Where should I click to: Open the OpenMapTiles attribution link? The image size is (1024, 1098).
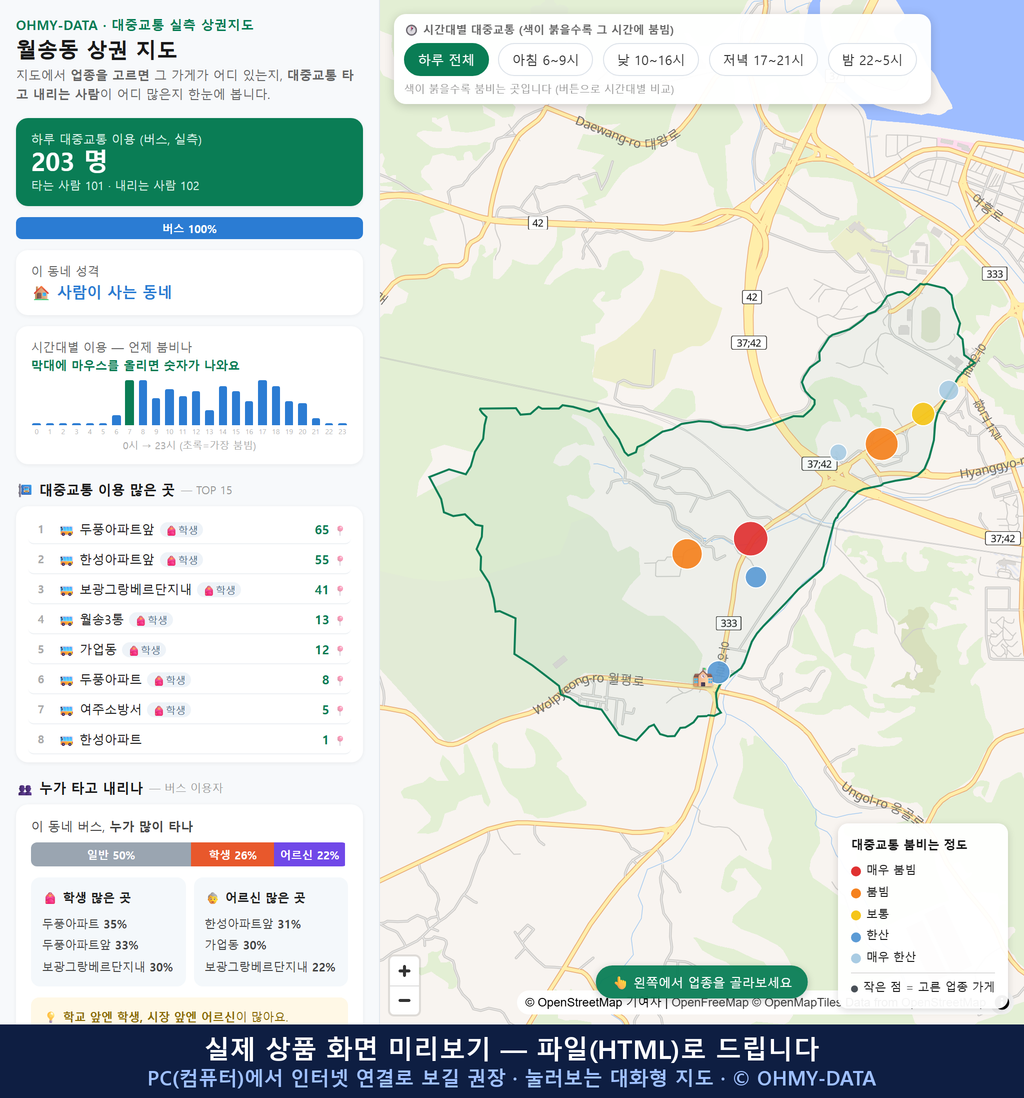[x=796, y=1003]
